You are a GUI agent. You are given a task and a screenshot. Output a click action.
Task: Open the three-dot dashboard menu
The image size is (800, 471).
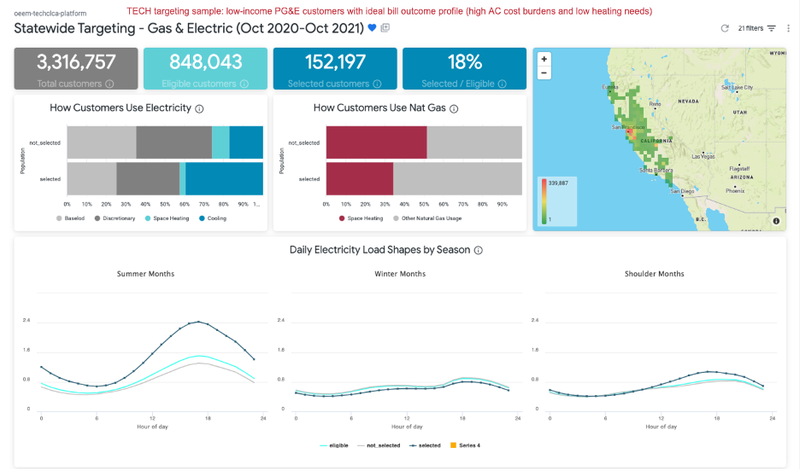pos(788,28)
